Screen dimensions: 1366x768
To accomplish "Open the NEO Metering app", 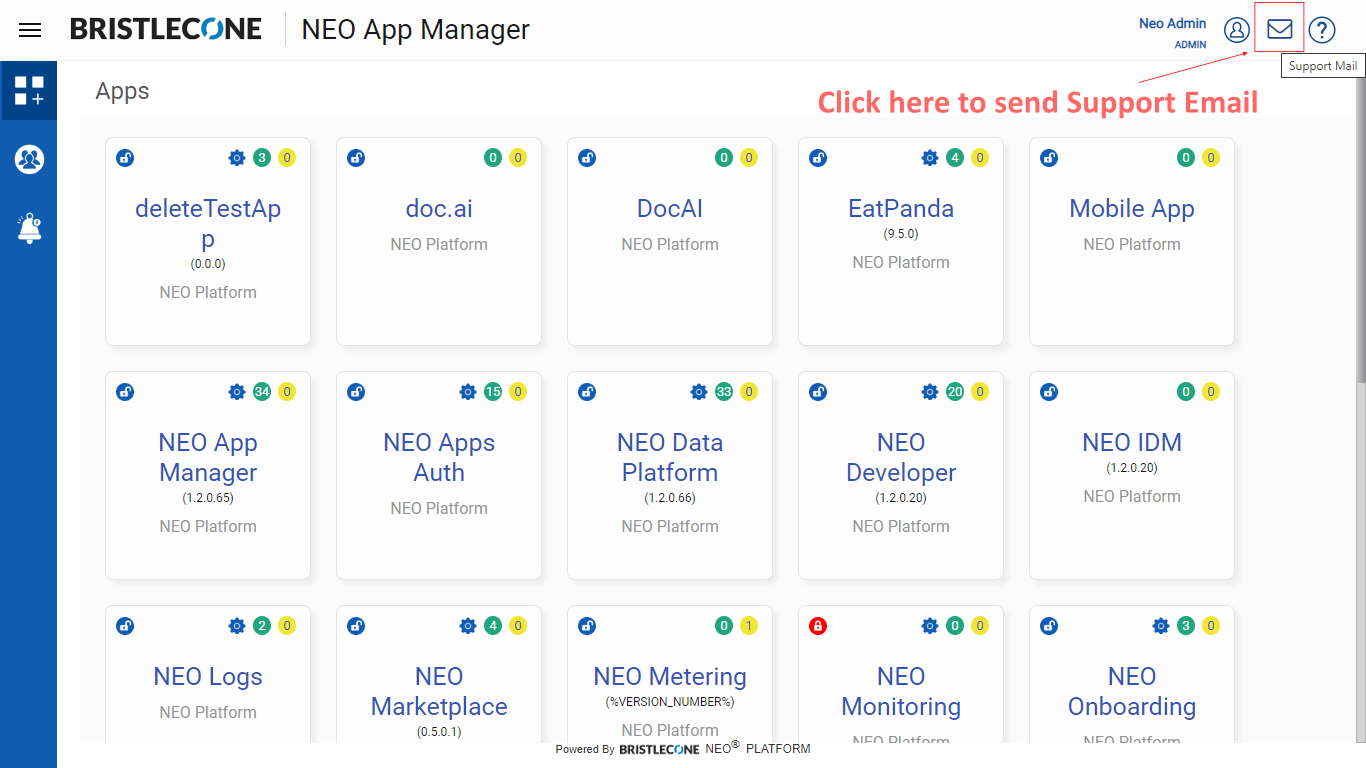I will (670, 677).
